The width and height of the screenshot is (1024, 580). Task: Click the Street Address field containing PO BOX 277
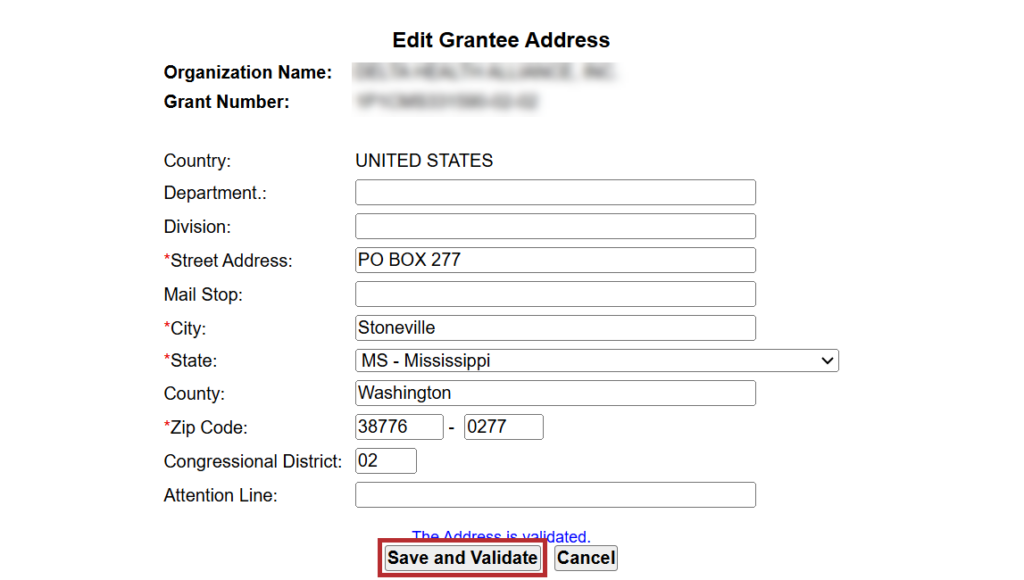pyautogui.click(x=555, y=260)
